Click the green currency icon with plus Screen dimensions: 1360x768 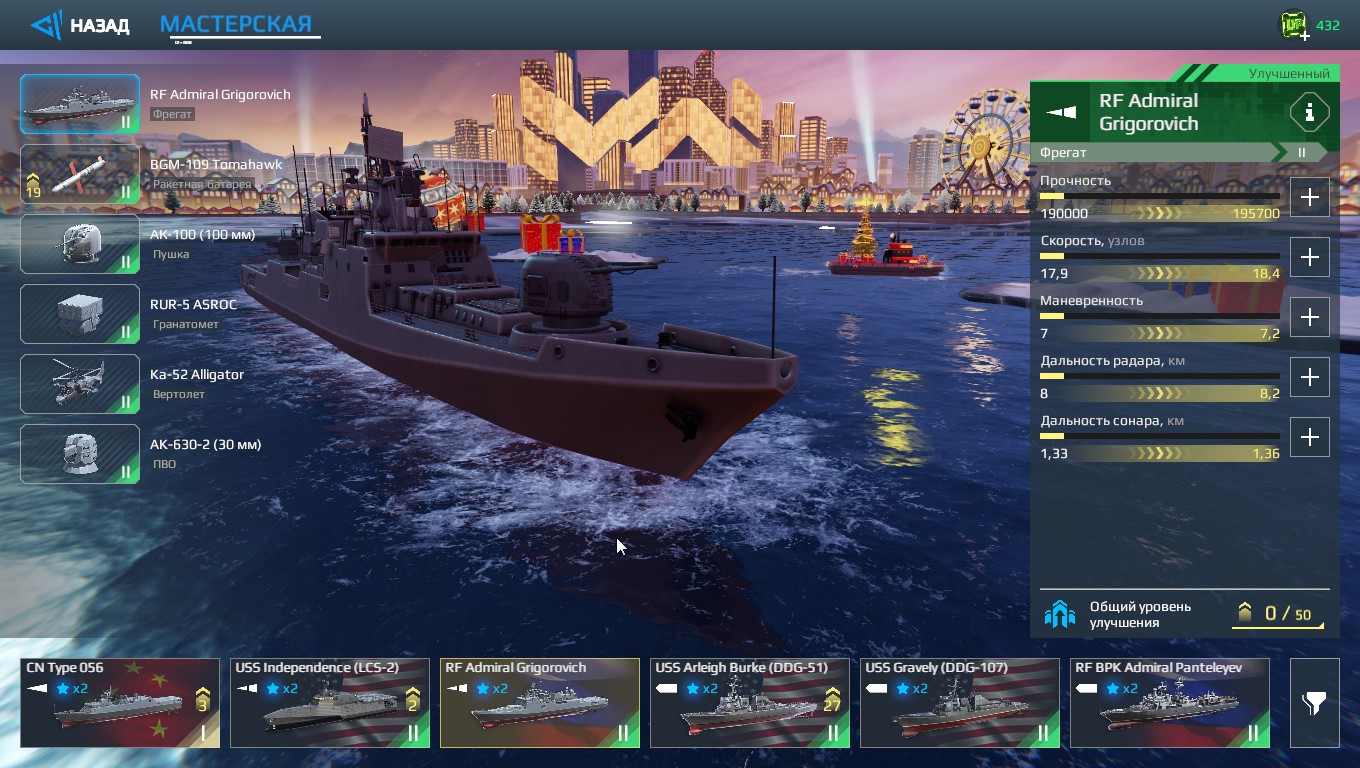(x=1295, y=25)
